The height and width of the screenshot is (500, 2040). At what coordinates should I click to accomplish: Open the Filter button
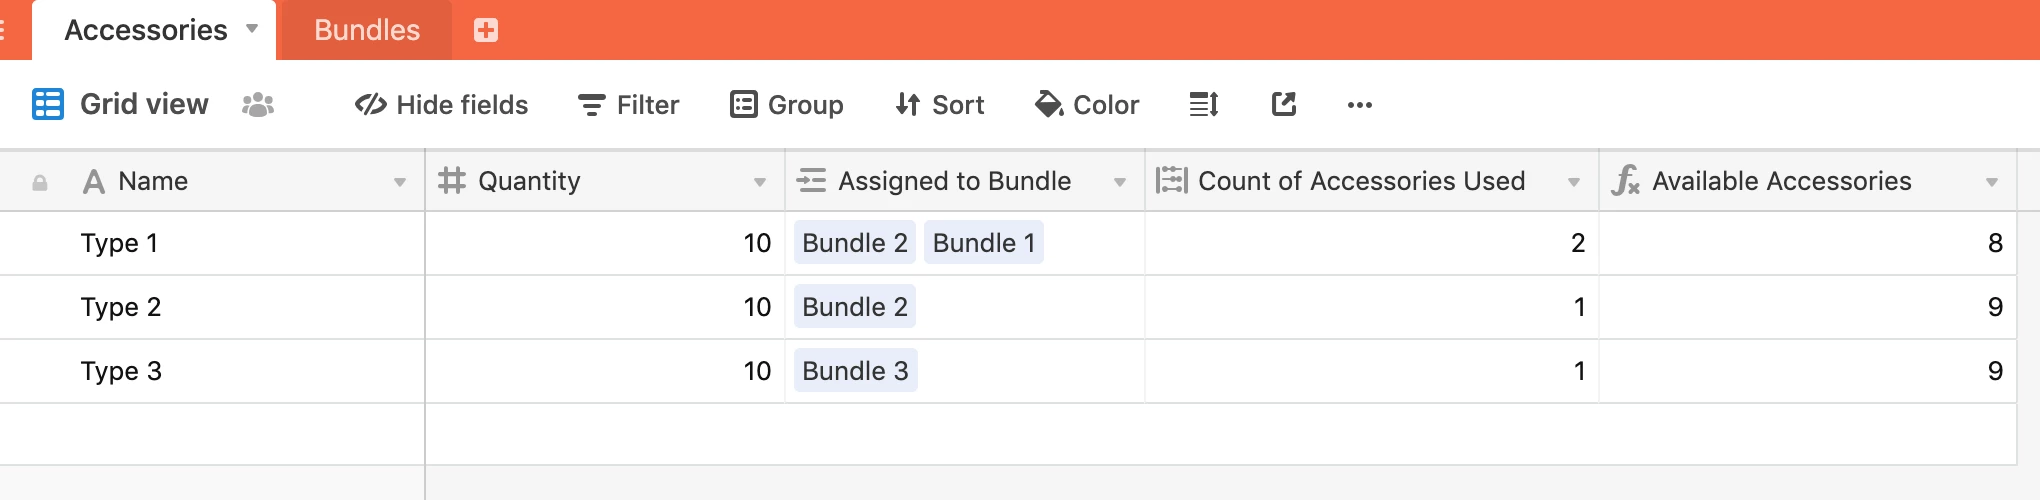coord(629,105)
